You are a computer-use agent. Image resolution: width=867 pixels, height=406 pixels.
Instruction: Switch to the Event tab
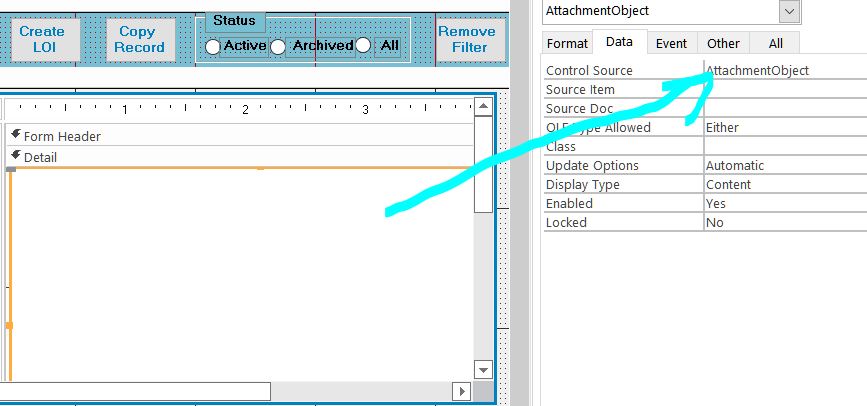tap(671, 44)
